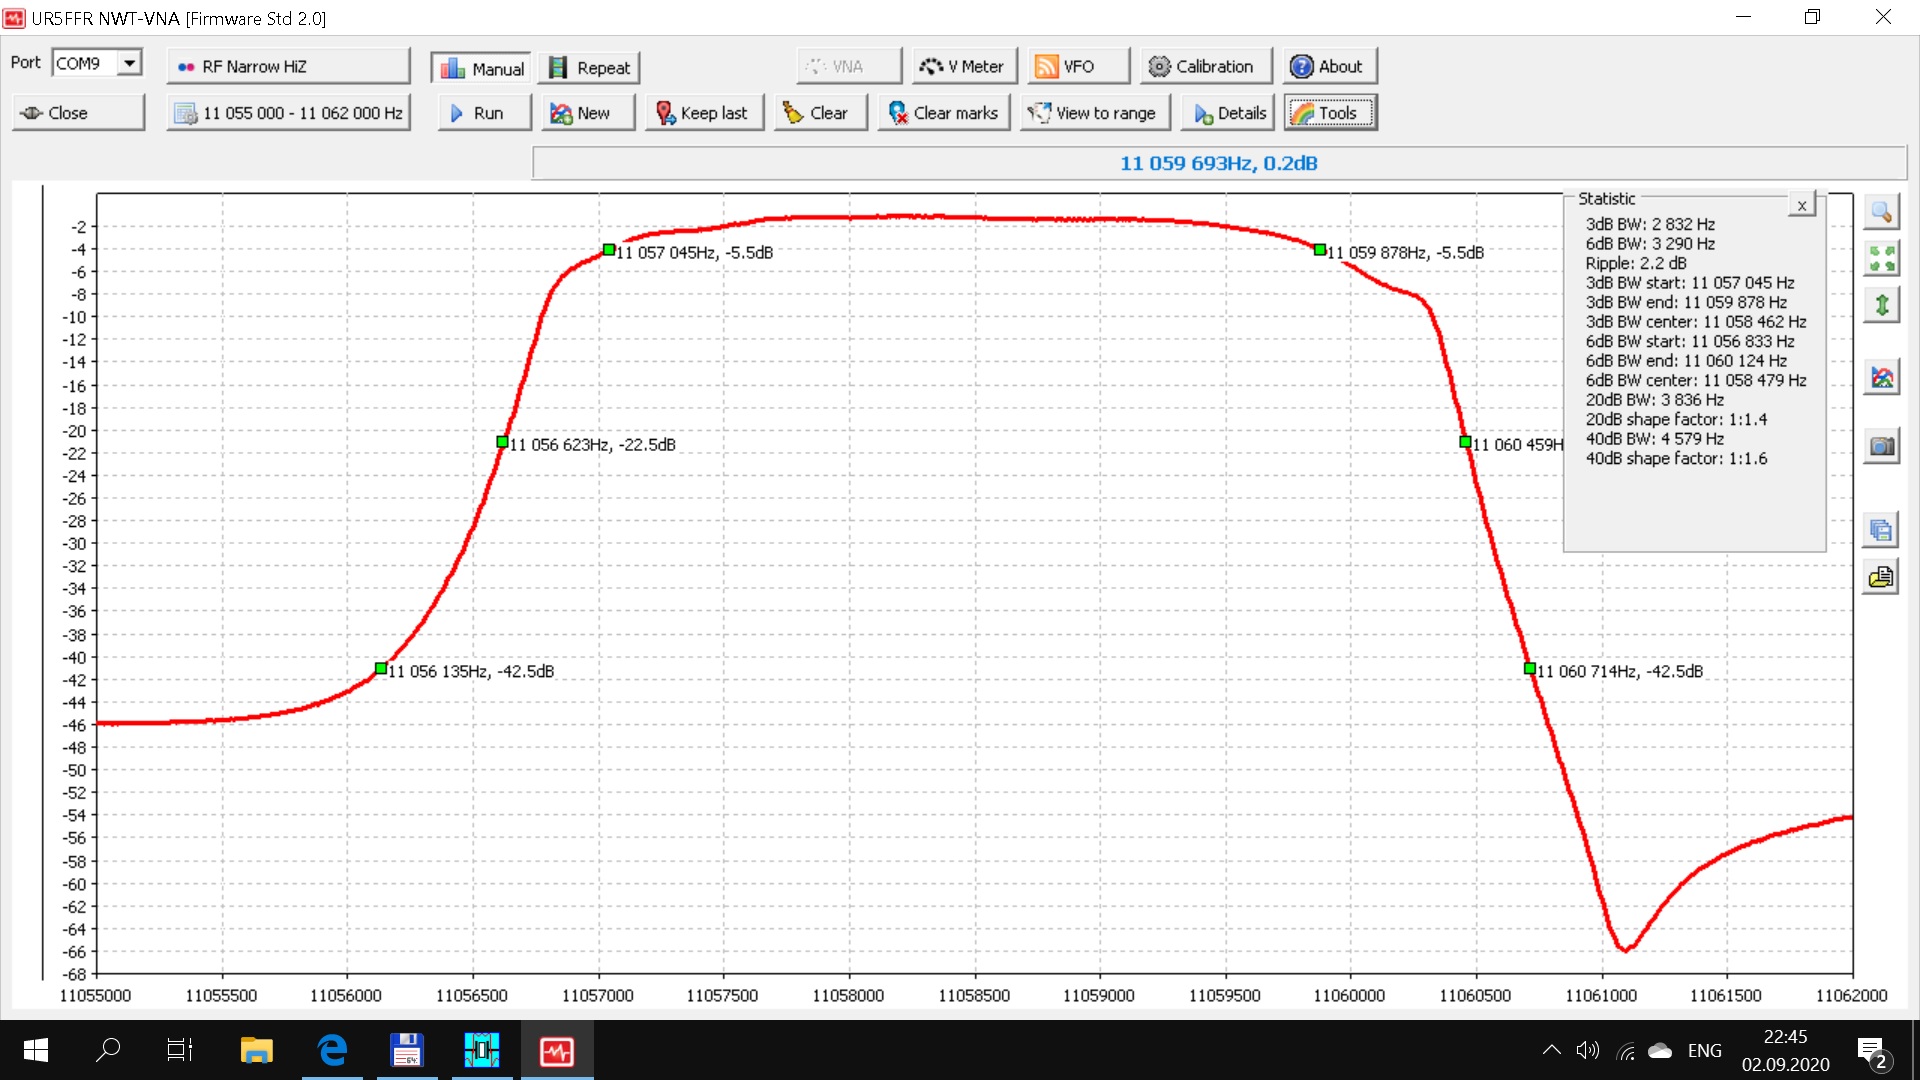Viewport: 1920px width, 1080px height.
Task: Expand the COM9 port dropdown
Action: (x=129, y=63)
